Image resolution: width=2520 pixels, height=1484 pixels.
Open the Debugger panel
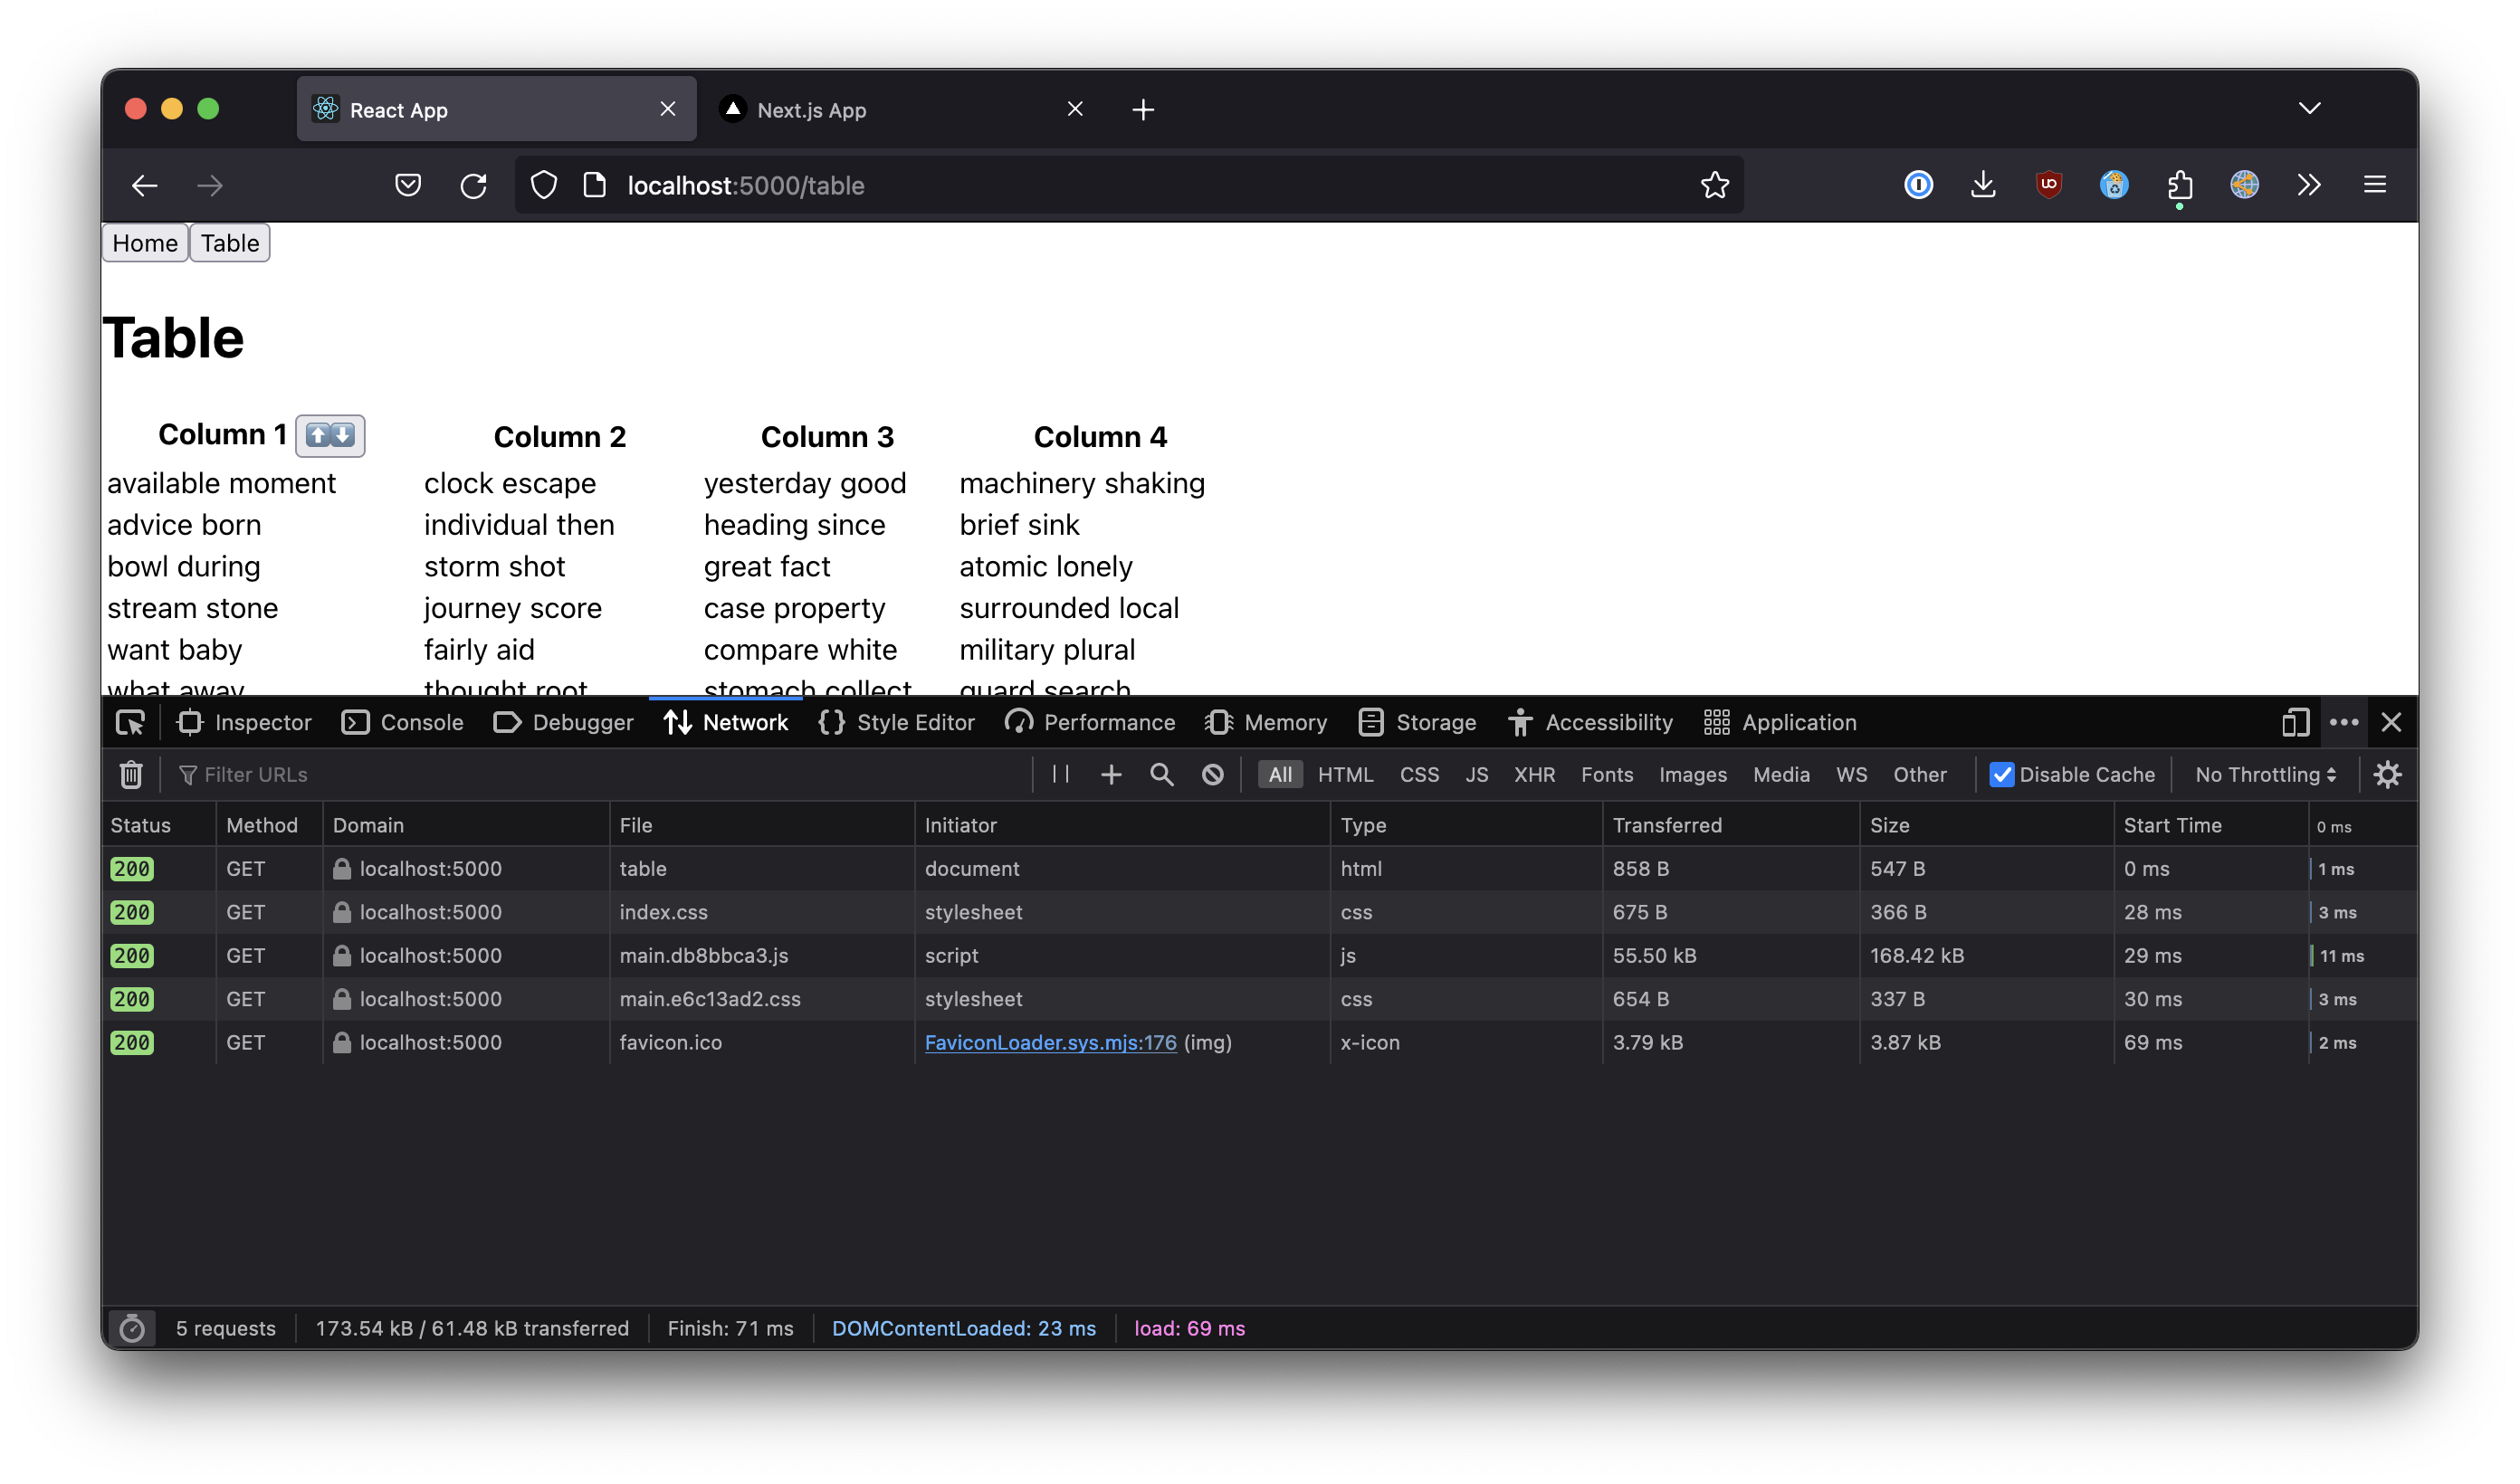tap(564, 722)
